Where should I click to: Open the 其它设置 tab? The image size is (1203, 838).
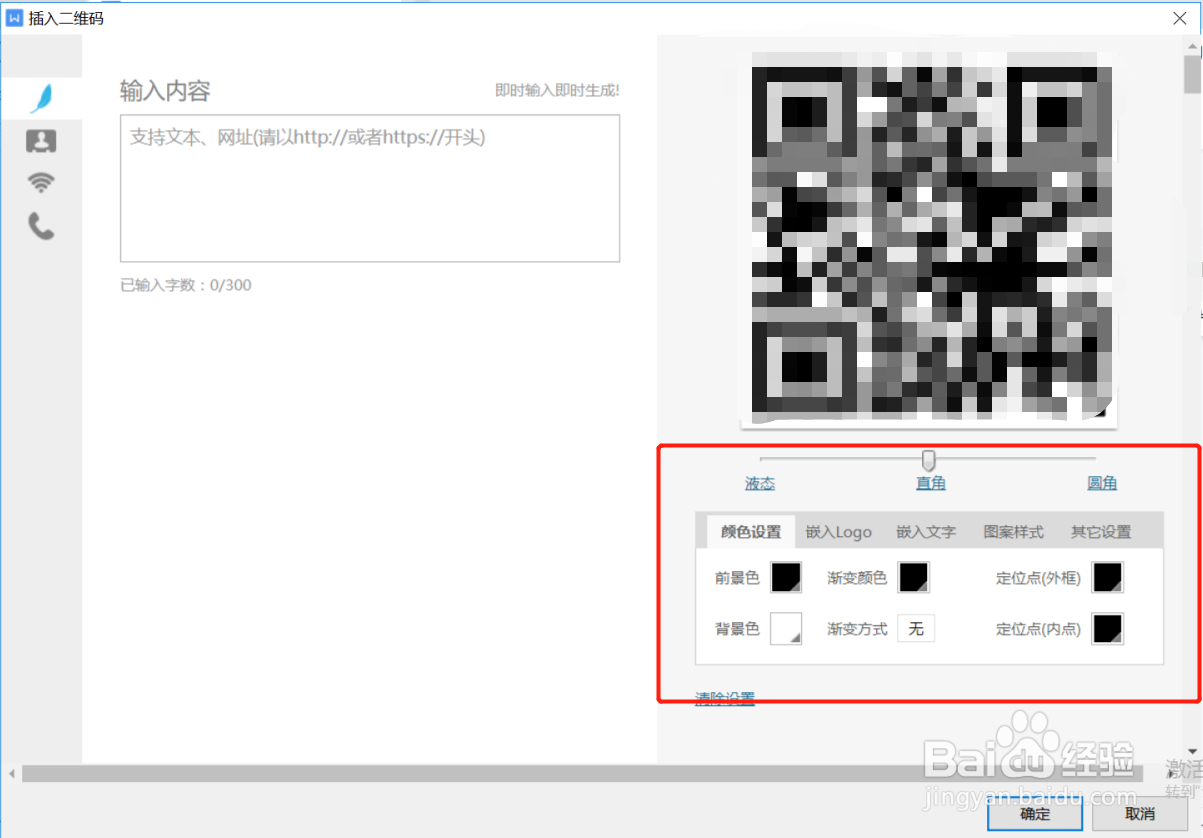[x=1100, y=532]
